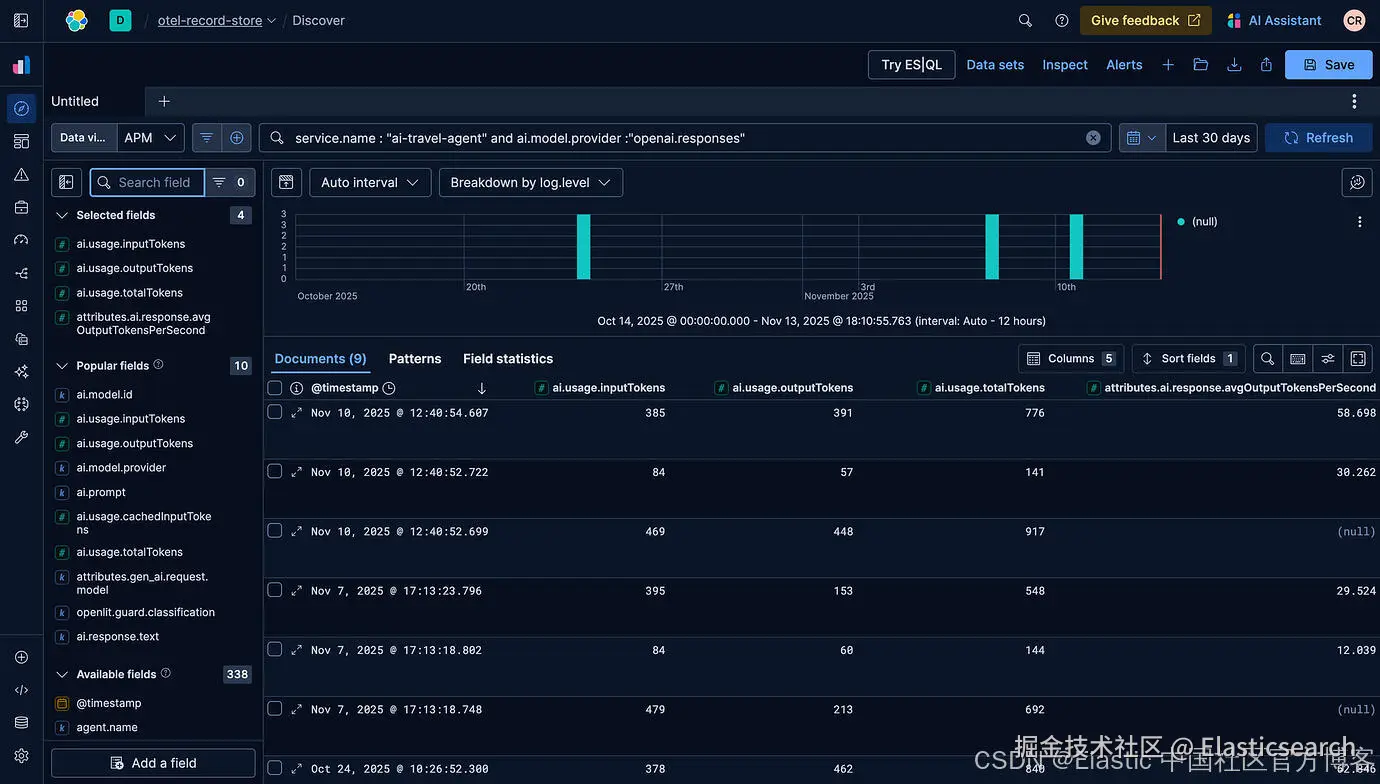This screenshot has height=784, width=1380.
Task: Clear the query with the X icon
Action: (x=1093, y=138)
